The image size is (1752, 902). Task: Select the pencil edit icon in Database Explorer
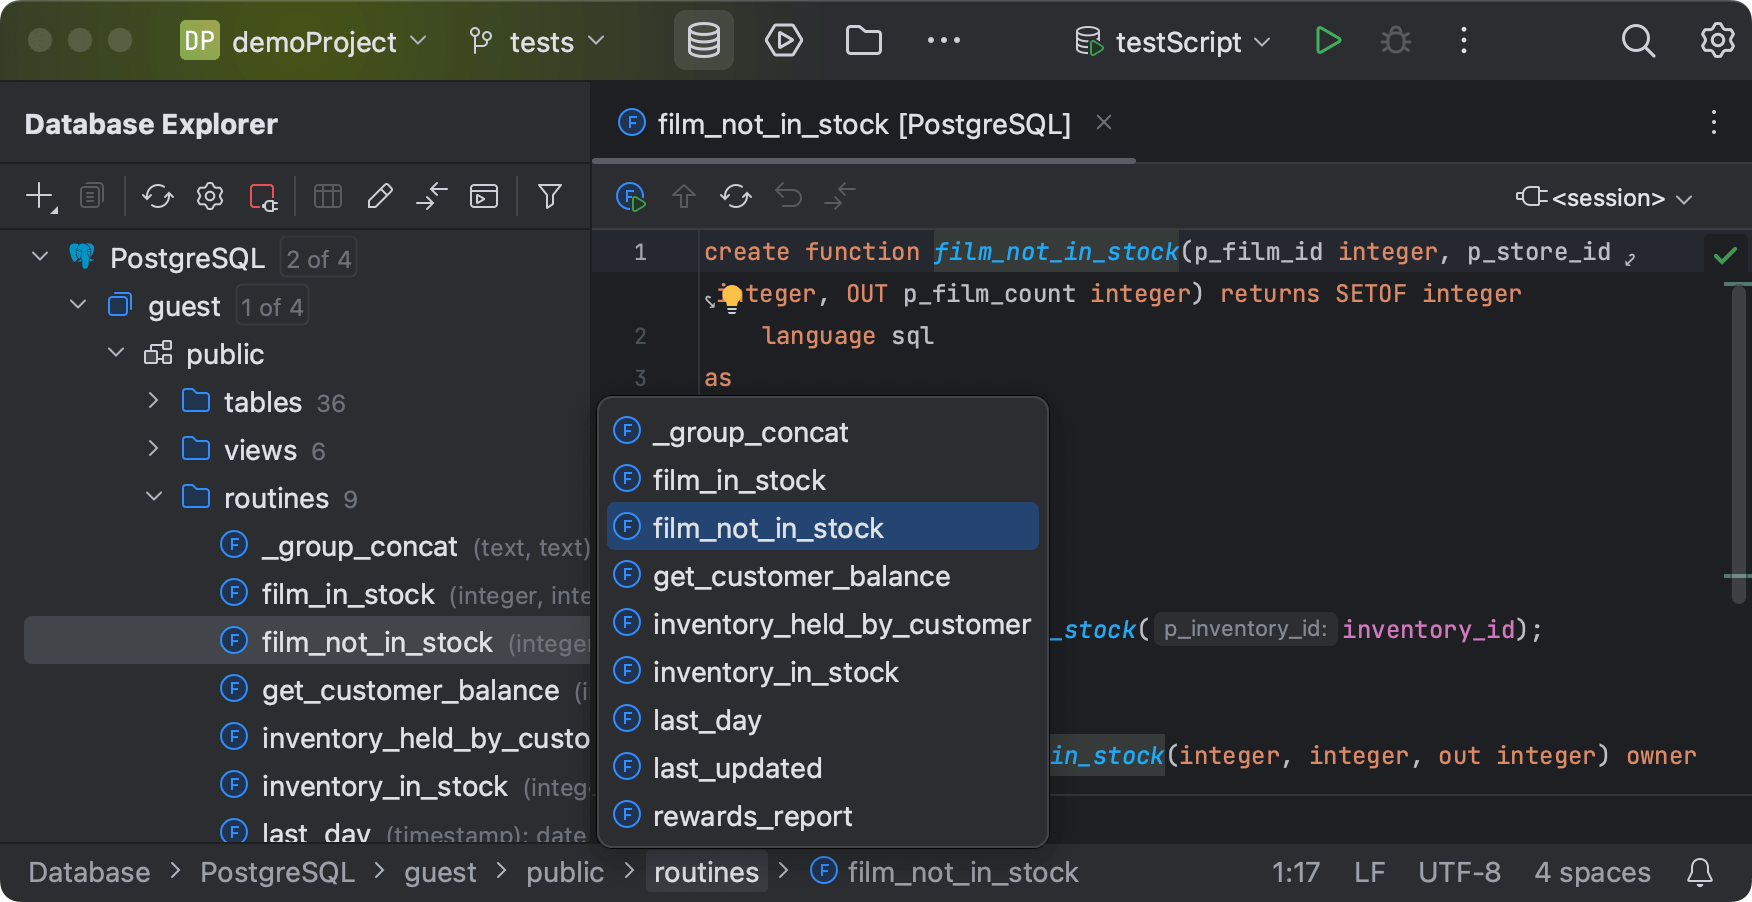[x=379, y=196]
